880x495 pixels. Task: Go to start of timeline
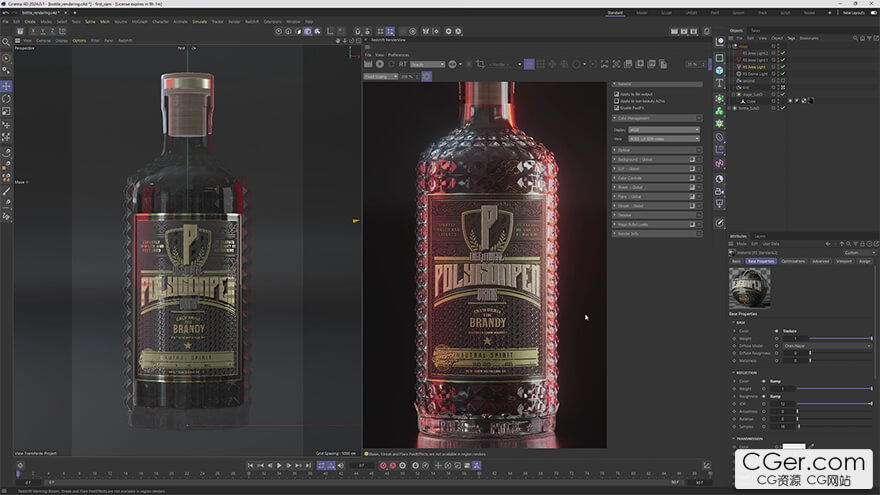[250, 465]
